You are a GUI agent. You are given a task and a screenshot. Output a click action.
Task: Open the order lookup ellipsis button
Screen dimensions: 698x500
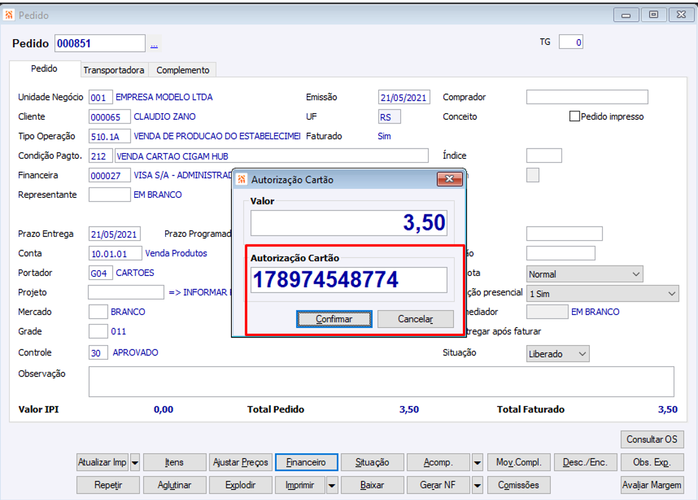point(154,44)
